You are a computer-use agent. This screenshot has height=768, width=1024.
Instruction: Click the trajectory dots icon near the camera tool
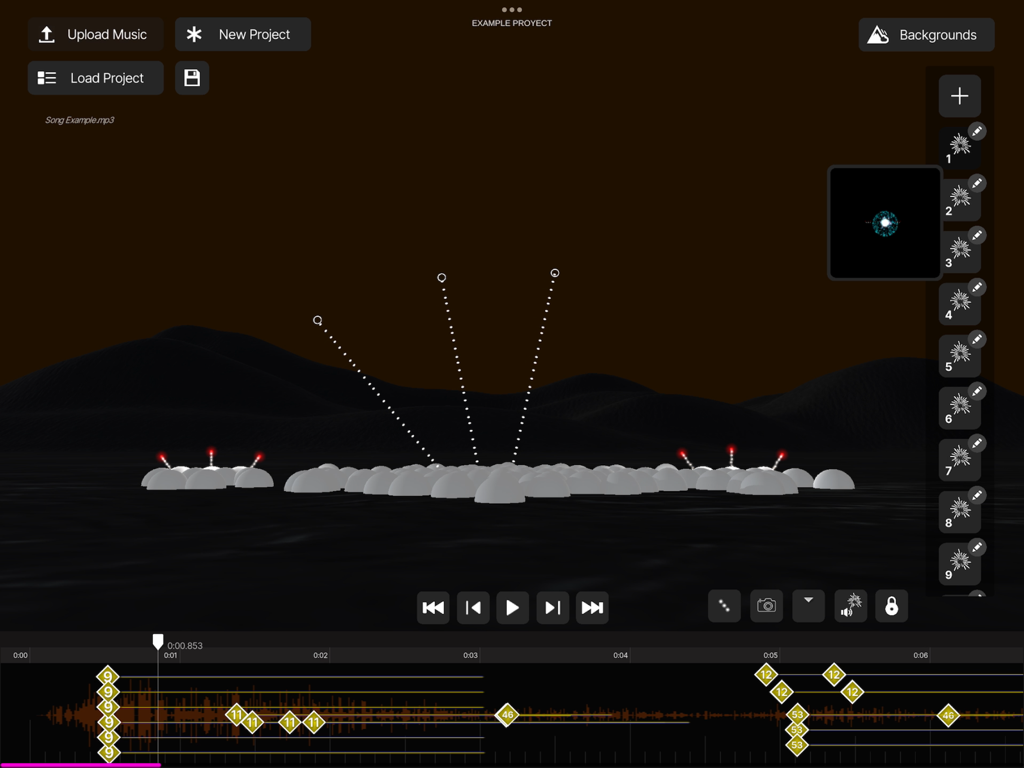pos(724,606)
